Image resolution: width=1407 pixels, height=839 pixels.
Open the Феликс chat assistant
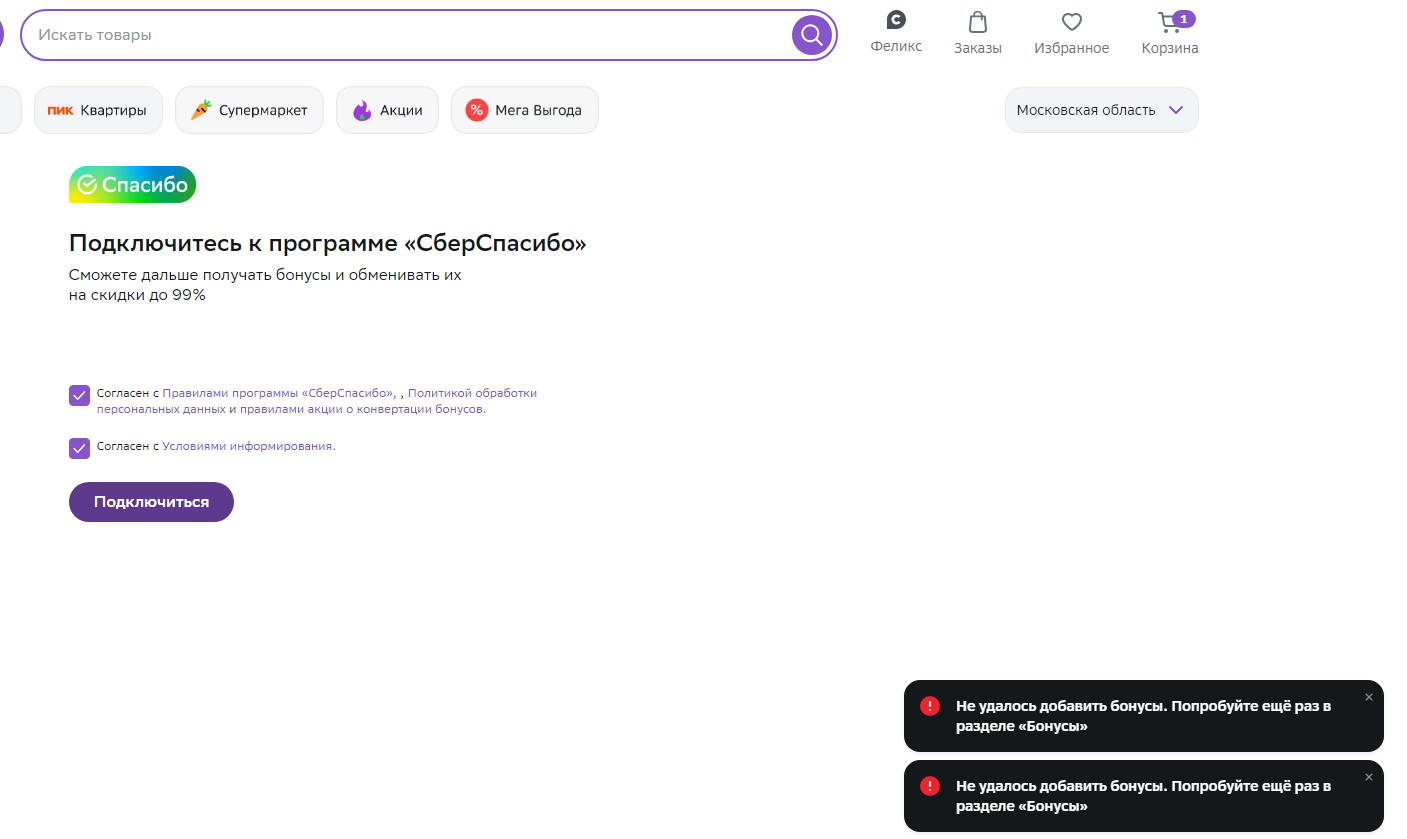[x=896, y=33]
